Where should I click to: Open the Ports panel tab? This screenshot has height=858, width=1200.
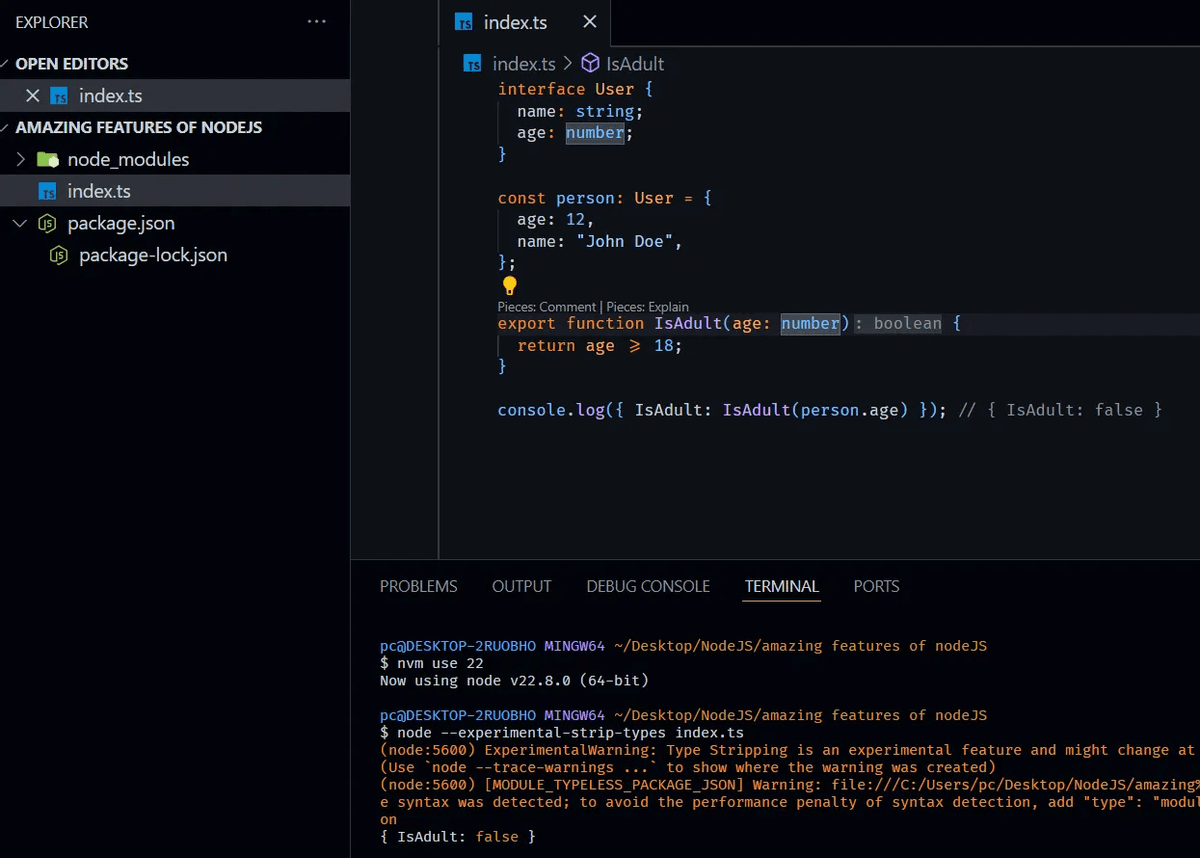[x=876, y=586]
